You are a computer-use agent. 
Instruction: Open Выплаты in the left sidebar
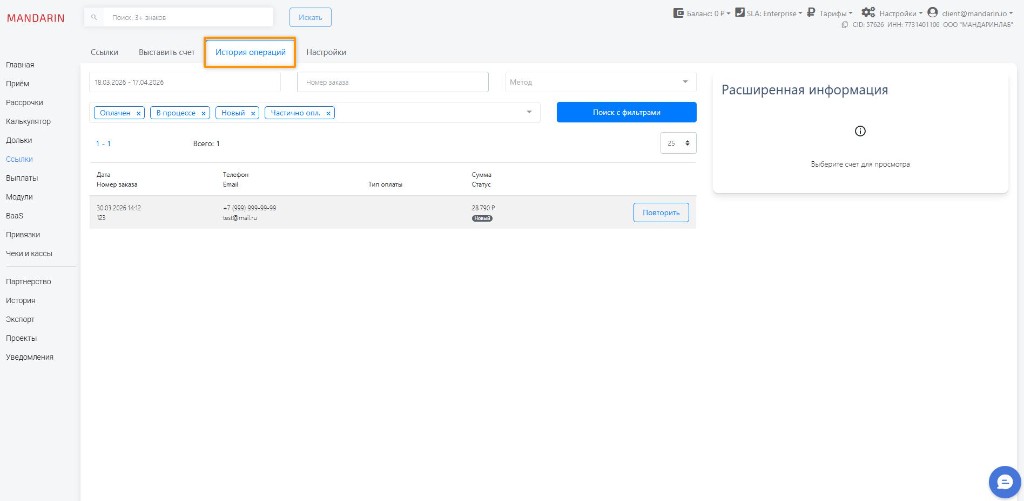(x=22, y=178)
